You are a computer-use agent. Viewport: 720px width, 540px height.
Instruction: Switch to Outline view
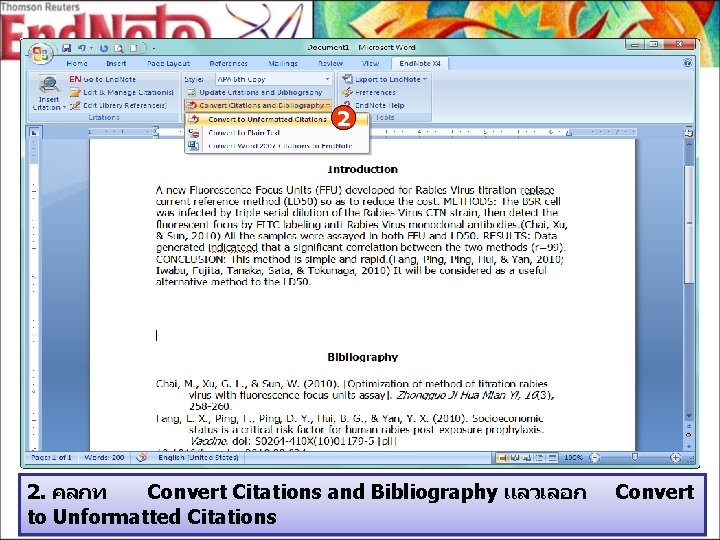(540, 458)
